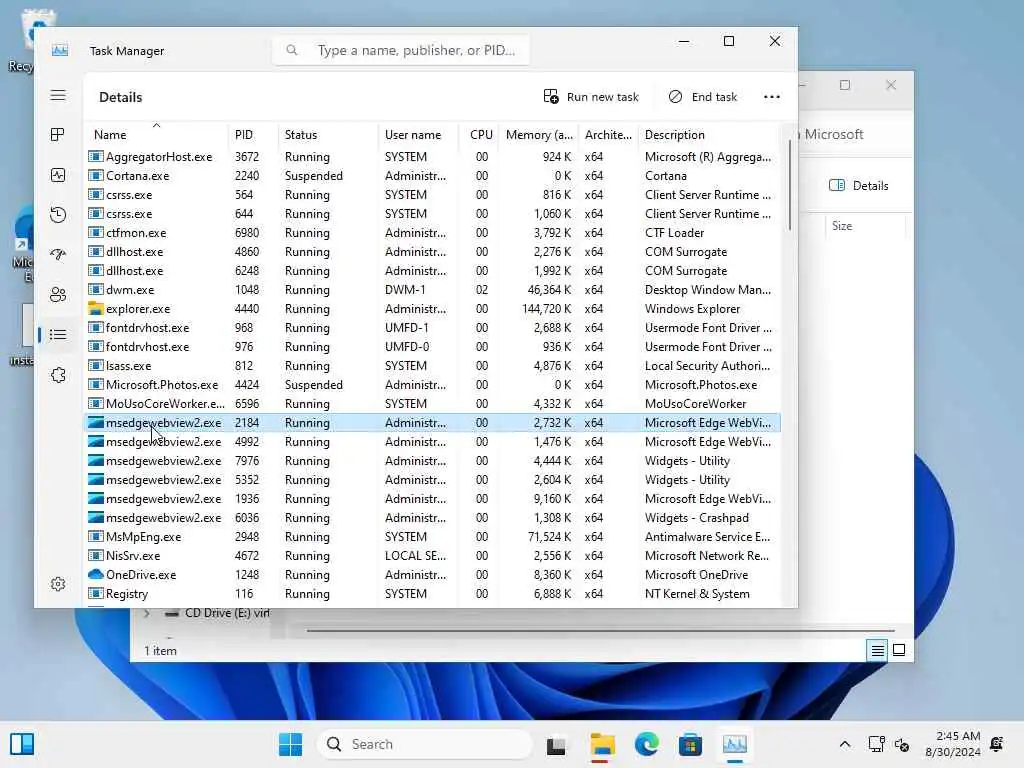The width and height of the screenshot is (1024, 768).
Task: Select msedgewebview2.exe with PID 4992
Action: 433,441
